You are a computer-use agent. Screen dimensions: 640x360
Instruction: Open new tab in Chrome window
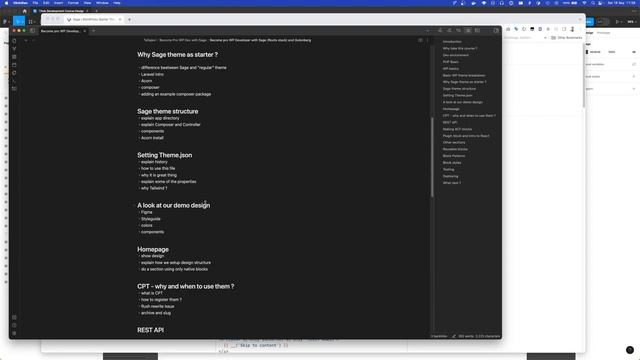[x=129, y=20]
